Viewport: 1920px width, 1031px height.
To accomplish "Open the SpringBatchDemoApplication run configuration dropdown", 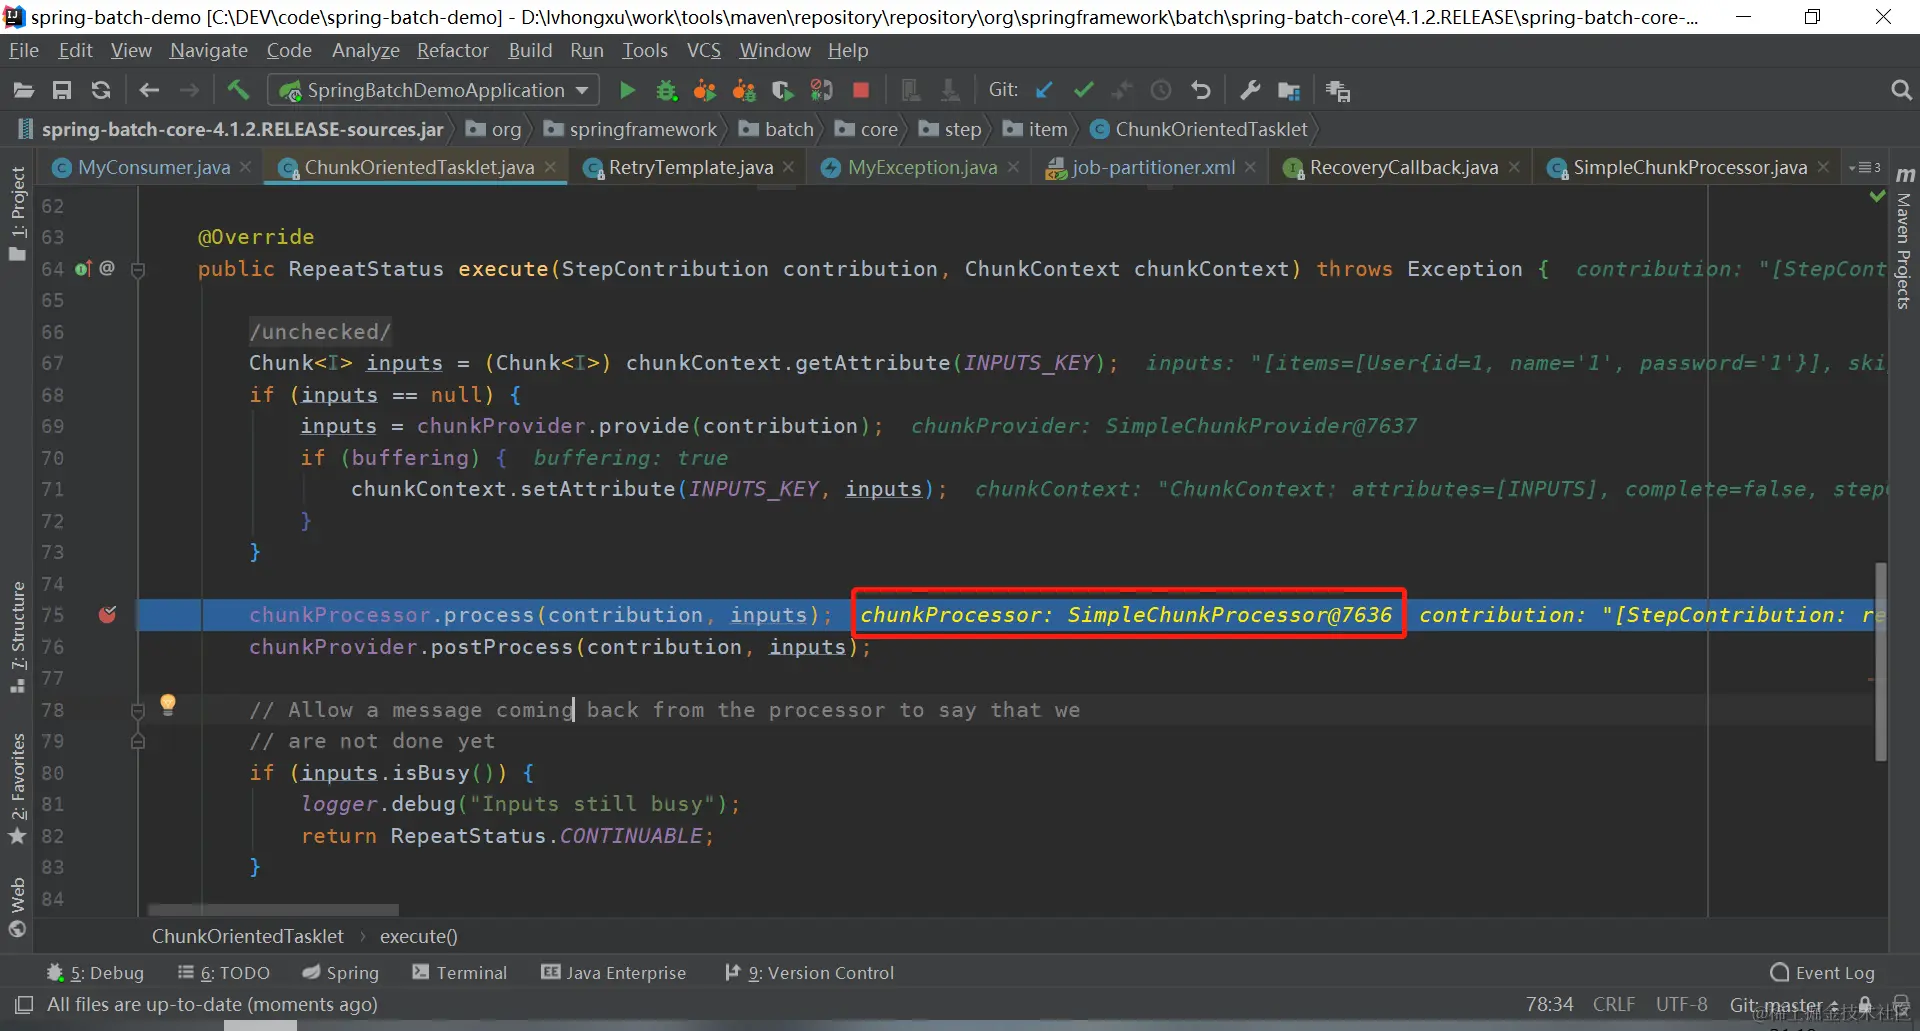I will tap(434, 91).
